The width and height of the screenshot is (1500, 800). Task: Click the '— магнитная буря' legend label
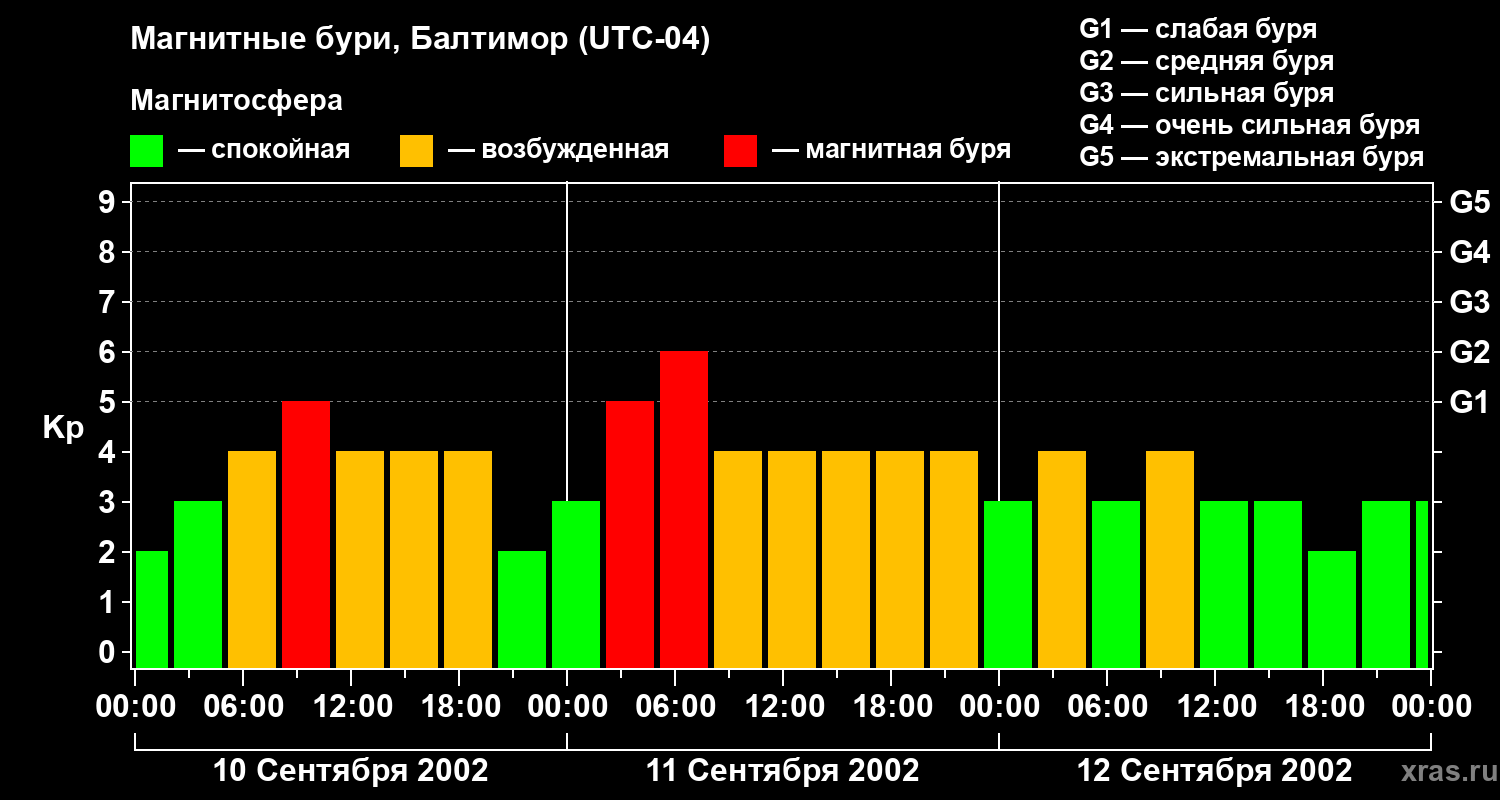click(x=892, y=150)
